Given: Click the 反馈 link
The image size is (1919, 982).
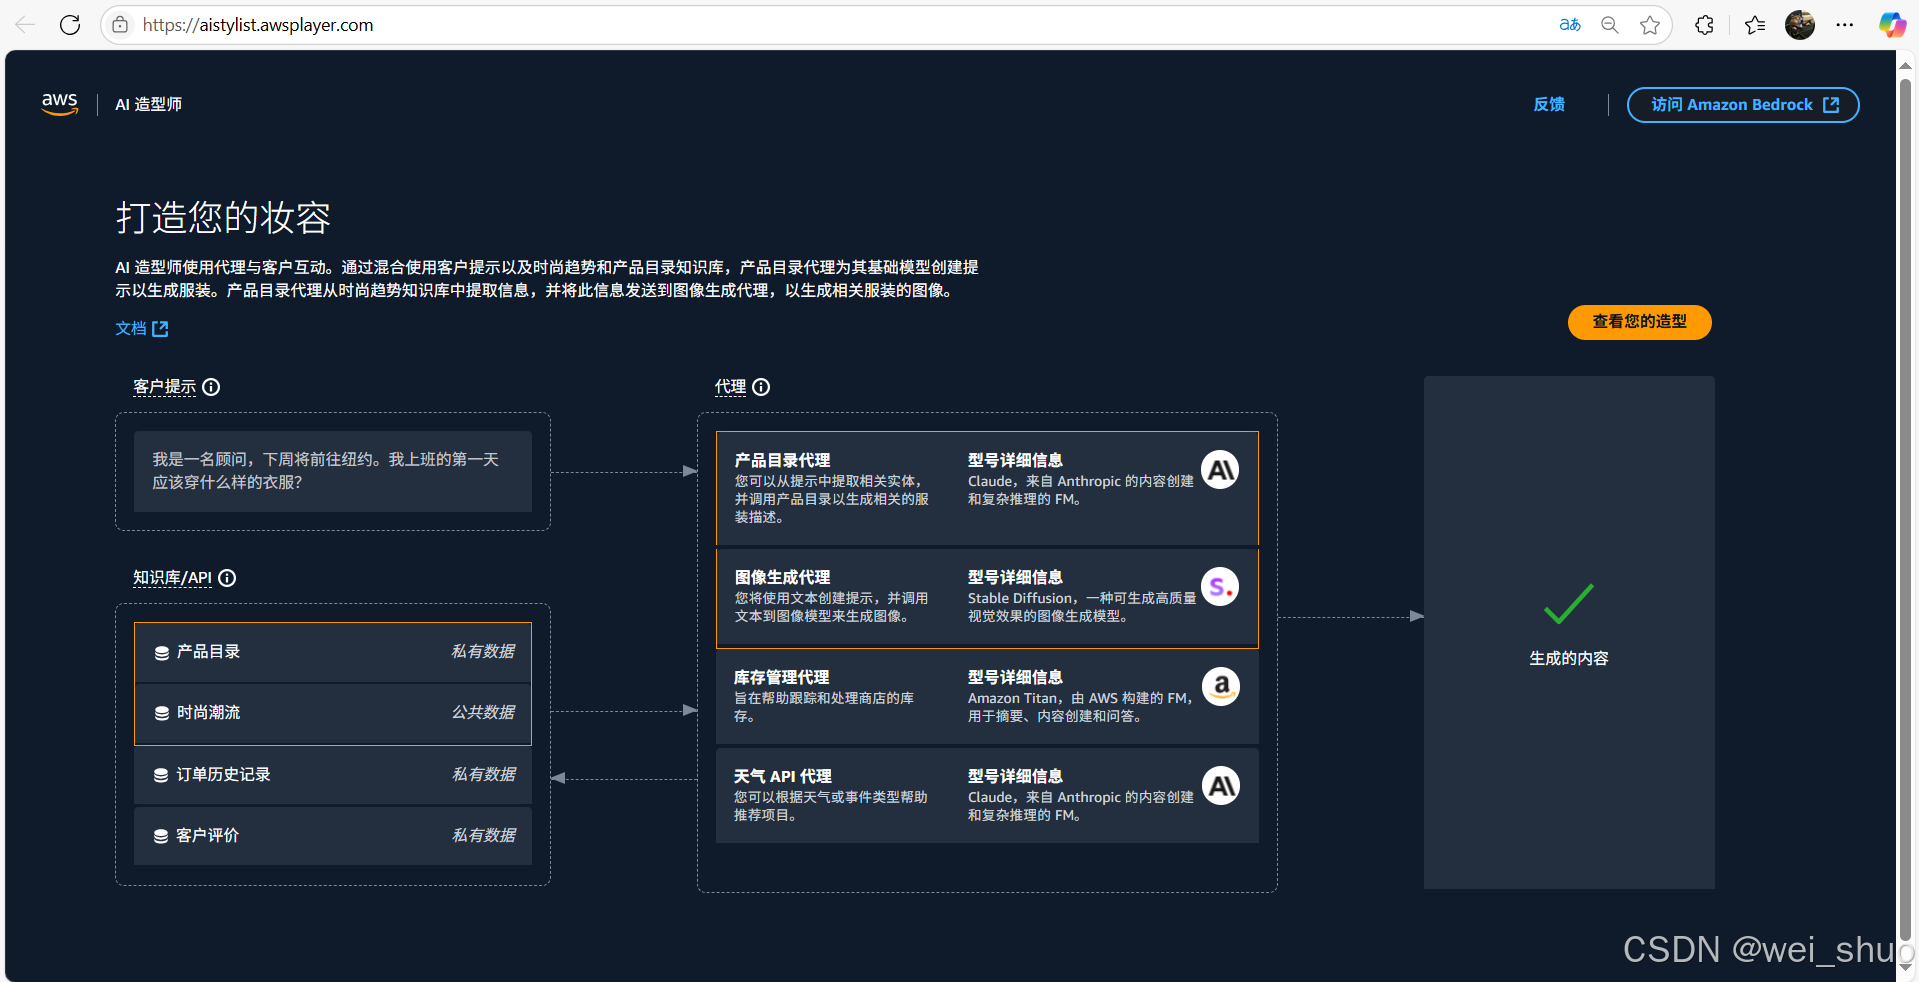Looking at the screenshot, I should 1549,105.
